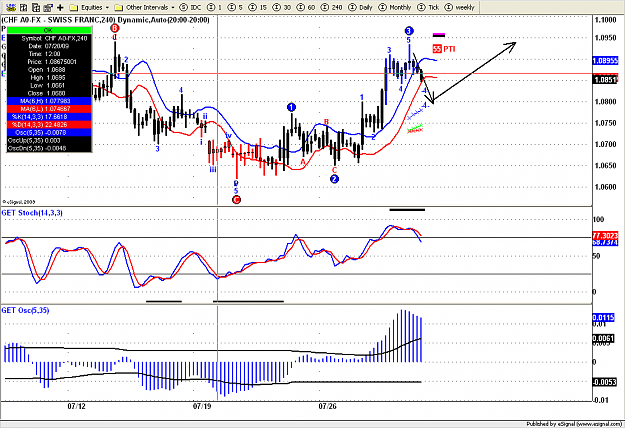This screenshot has width=625, height=428.
Task: Click the third toolbar stacked-windows icon
Action: click(x=36, y=7)
